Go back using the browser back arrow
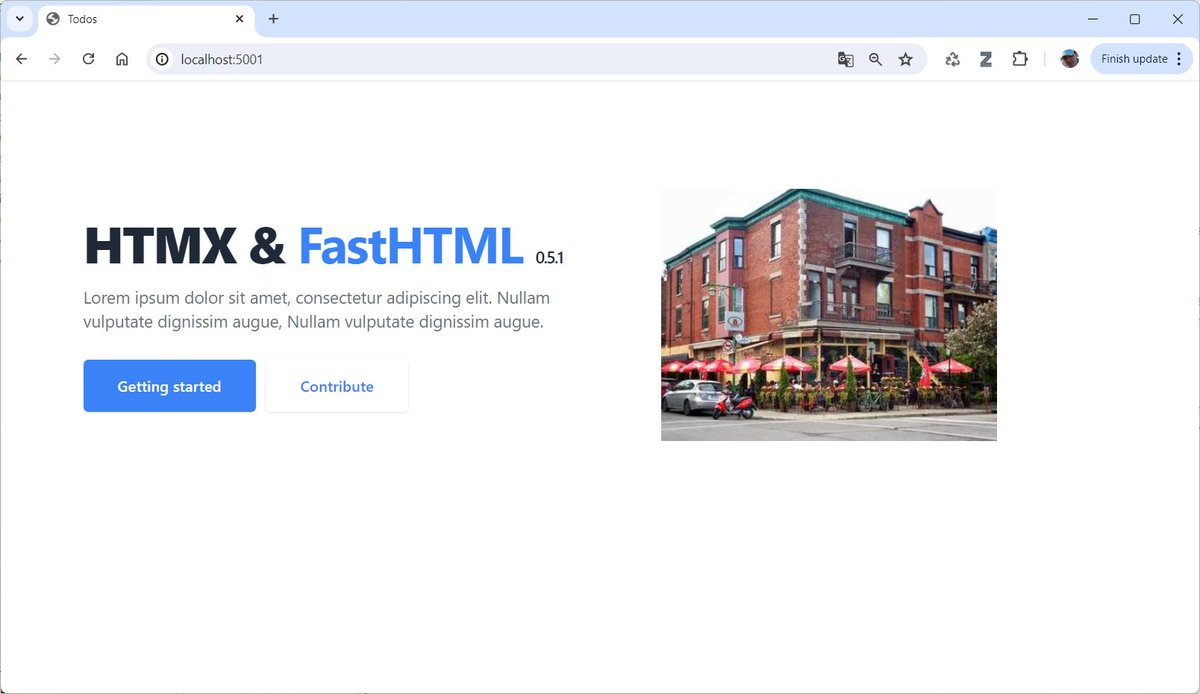Image resolution: width=1200 pixels, height=694 pixels. tap(21, 59)
